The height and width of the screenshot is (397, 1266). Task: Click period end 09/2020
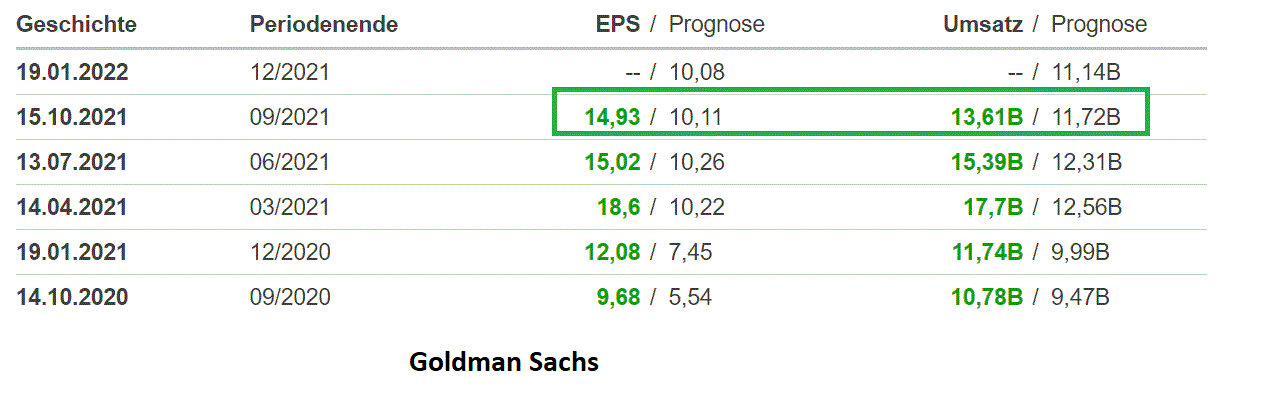[290, 297]
